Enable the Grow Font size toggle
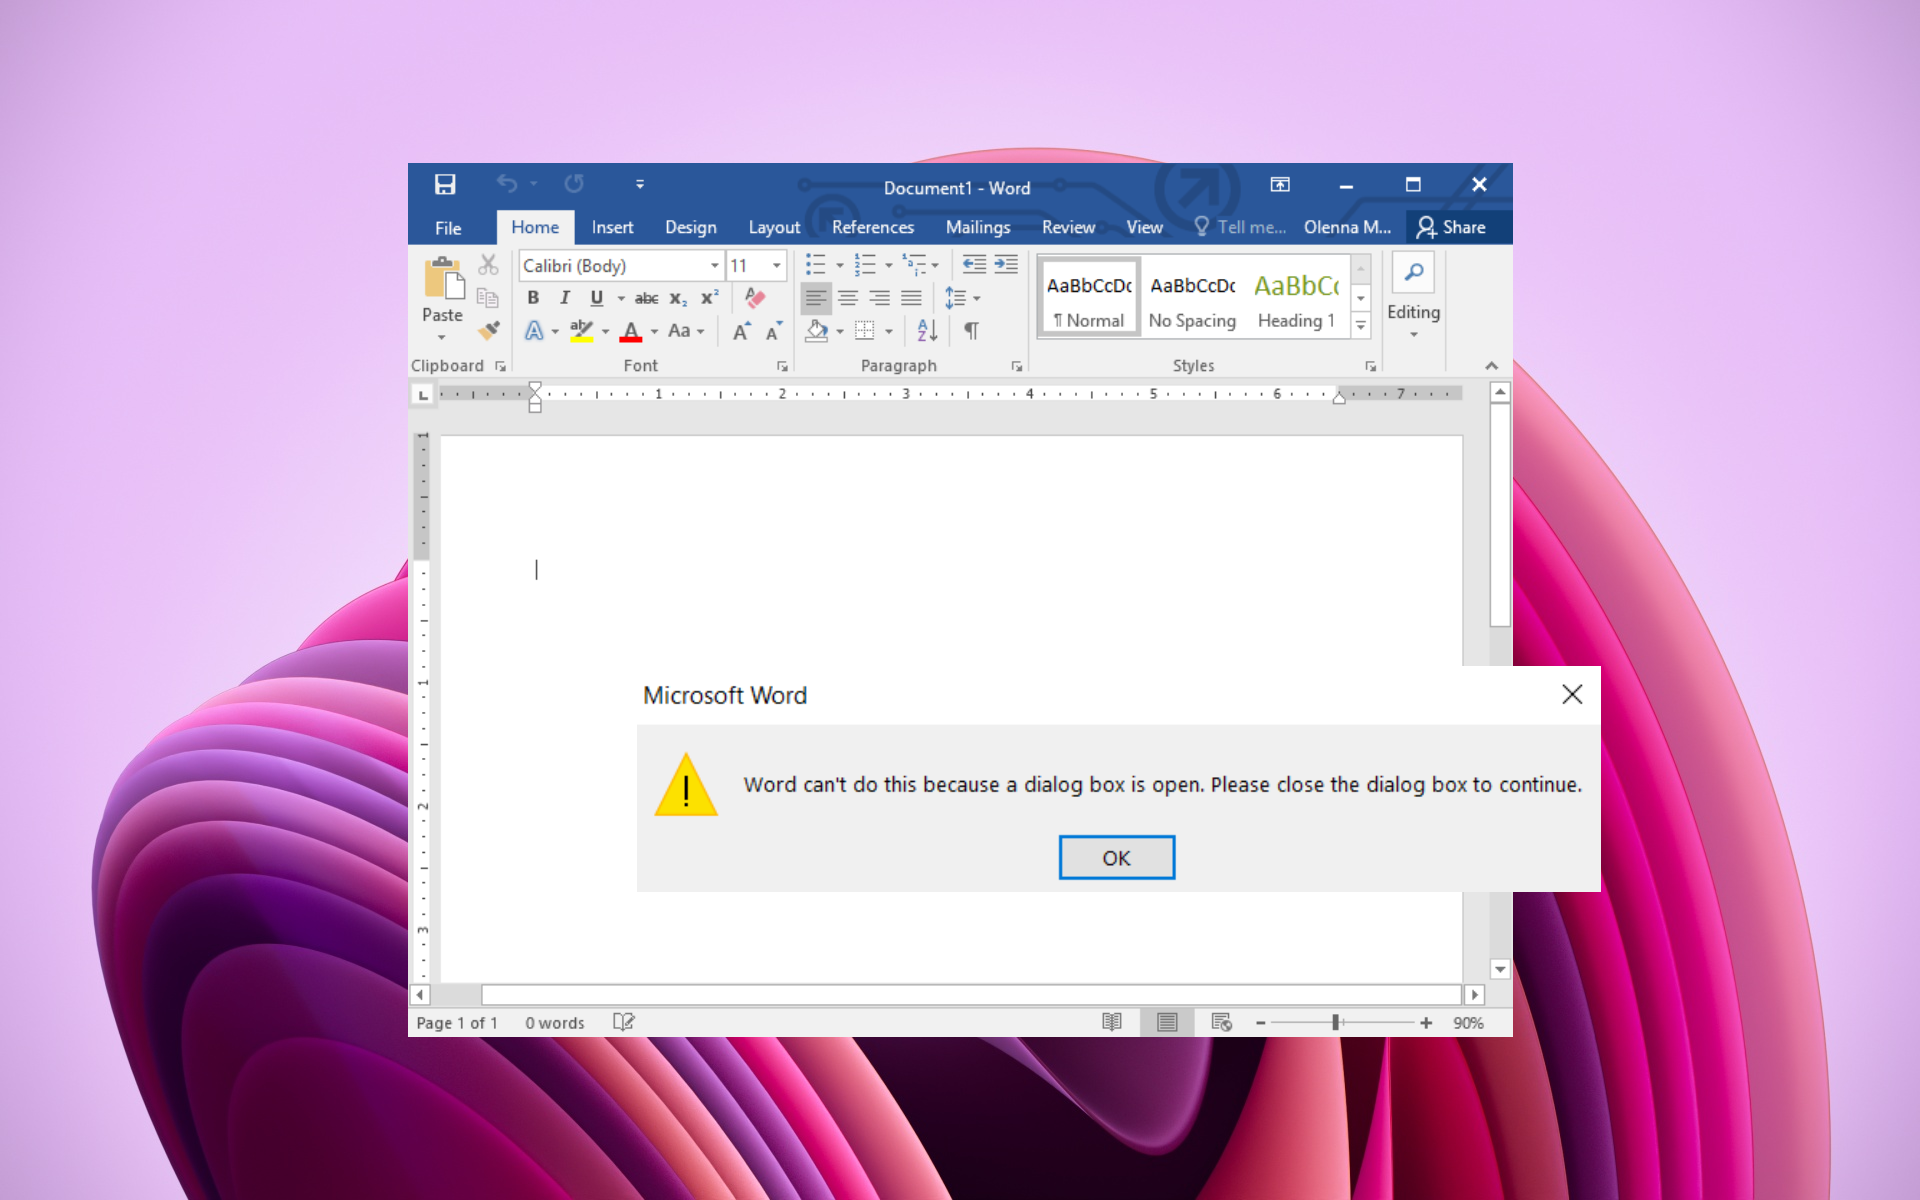Viewport: 1920px width, 1200px height. [740, 332]
